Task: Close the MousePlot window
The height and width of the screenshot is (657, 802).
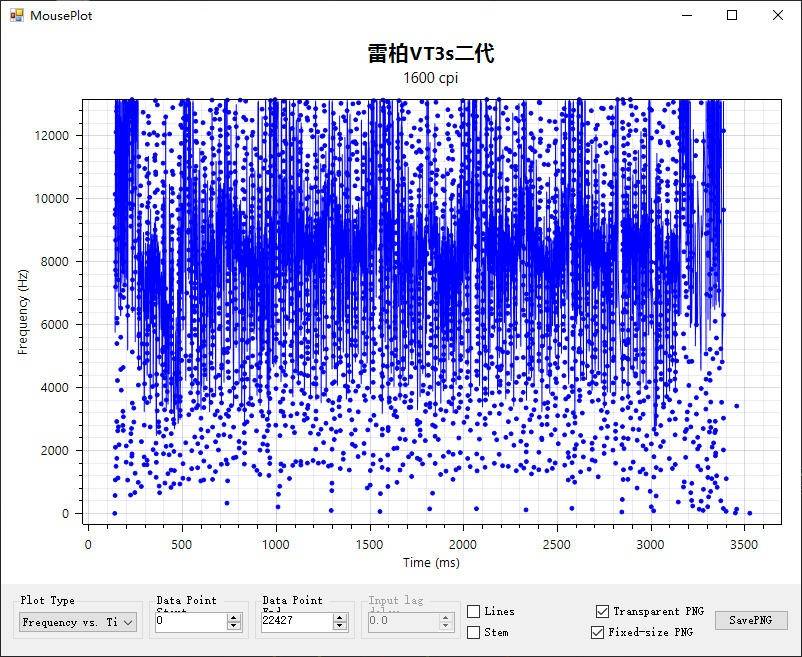Action: pos(777,15)
